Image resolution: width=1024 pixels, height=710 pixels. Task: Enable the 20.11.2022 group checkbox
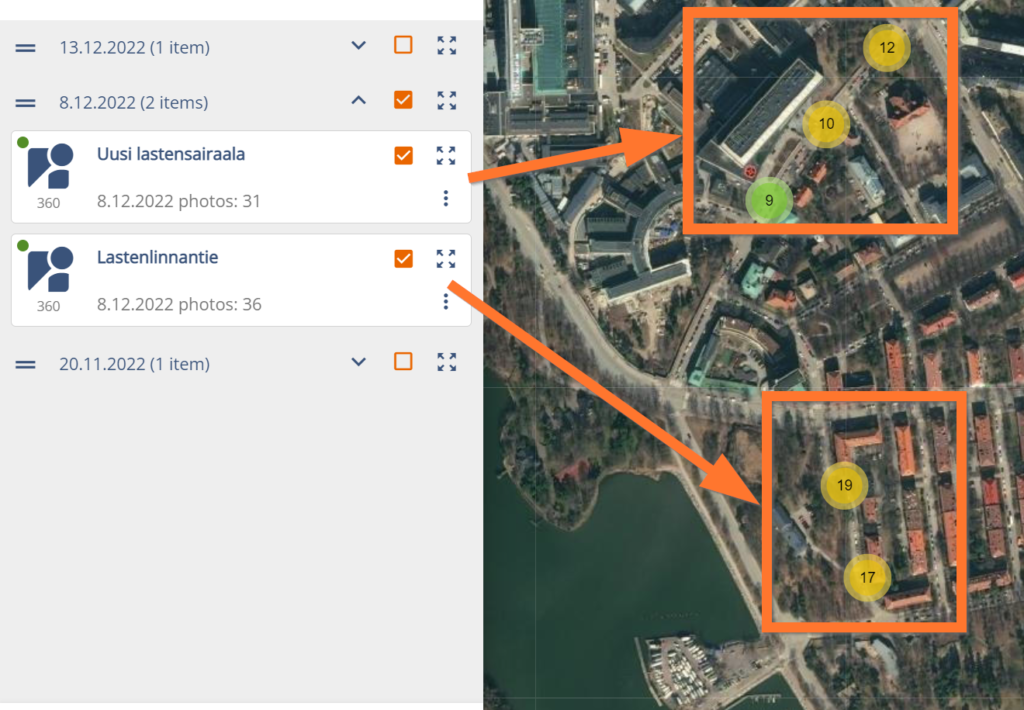(403, 361)
